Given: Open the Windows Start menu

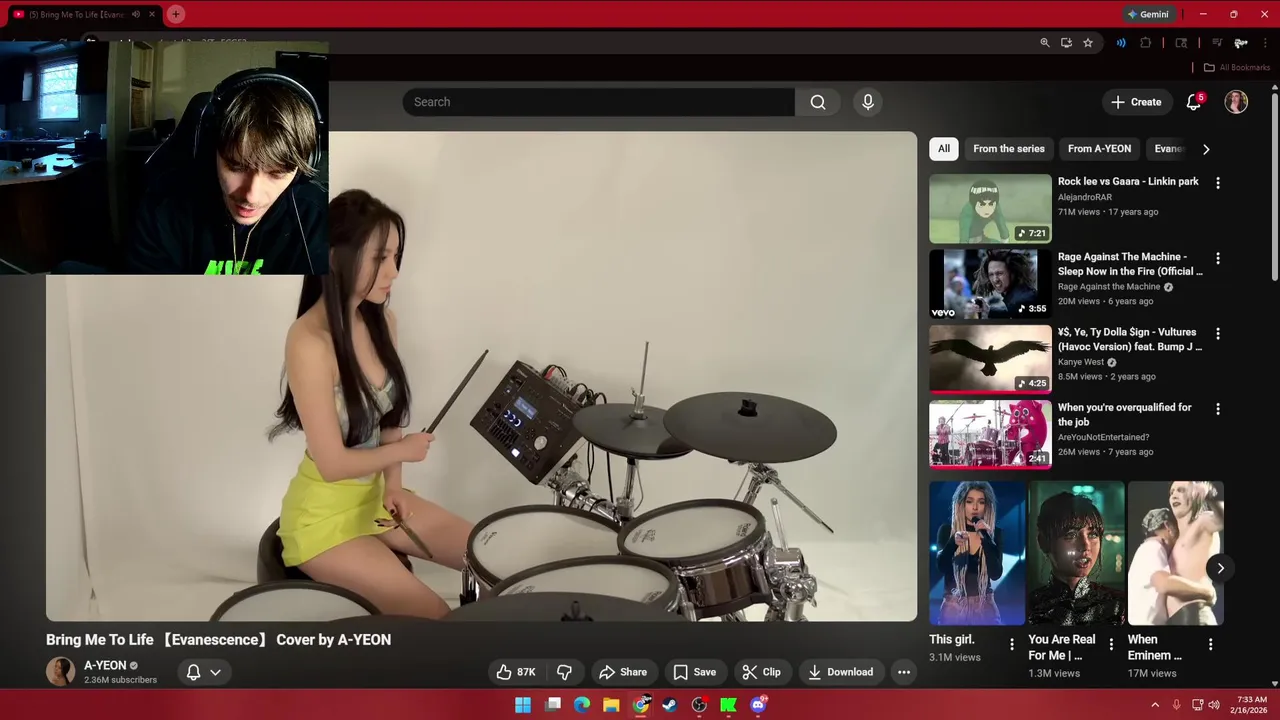Looking at the screenshot, I should point(523,705).
